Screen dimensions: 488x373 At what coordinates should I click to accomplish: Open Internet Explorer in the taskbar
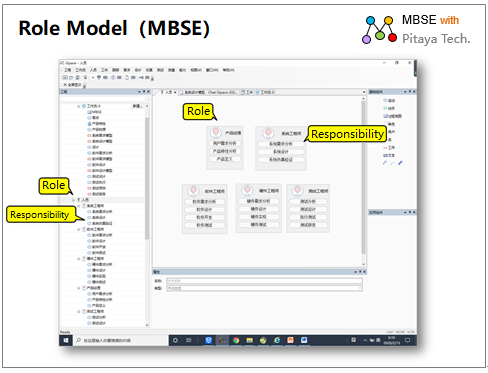tap(277, 340)
